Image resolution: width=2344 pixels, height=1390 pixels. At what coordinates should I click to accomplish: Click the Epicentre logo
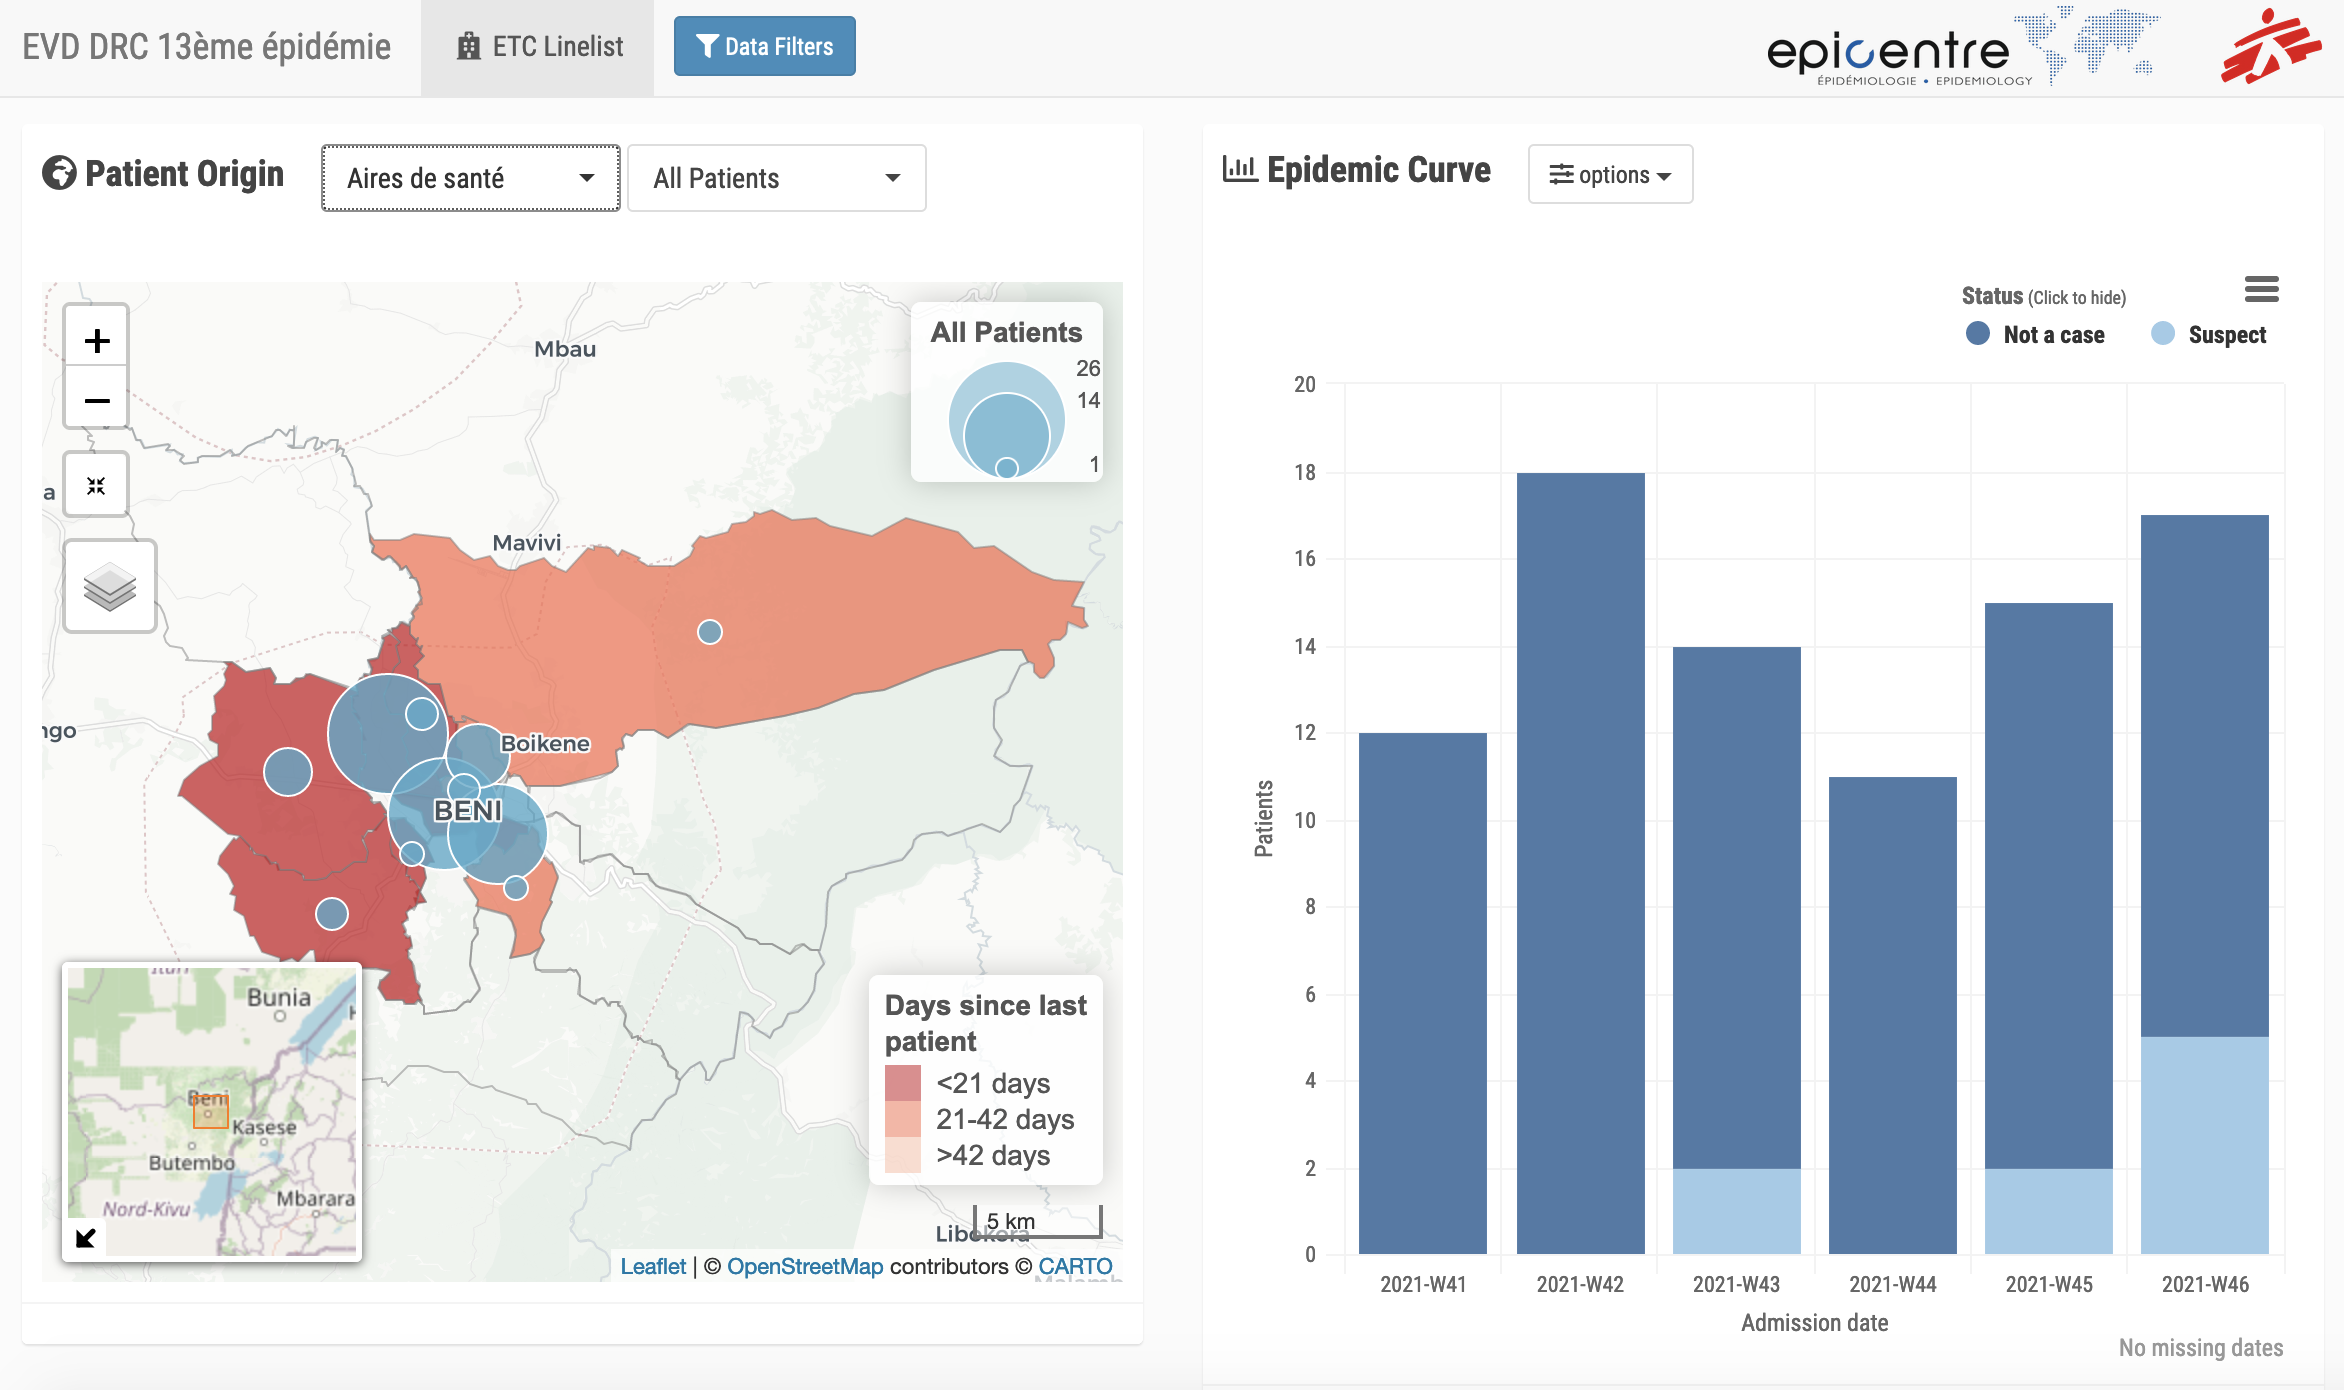click(1962, 47)
